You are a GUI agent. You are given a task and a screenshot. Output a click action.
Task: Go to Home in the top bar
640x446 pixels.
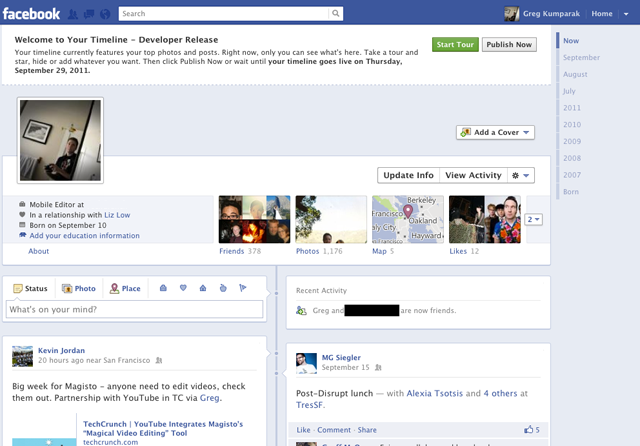pos(602,14)
